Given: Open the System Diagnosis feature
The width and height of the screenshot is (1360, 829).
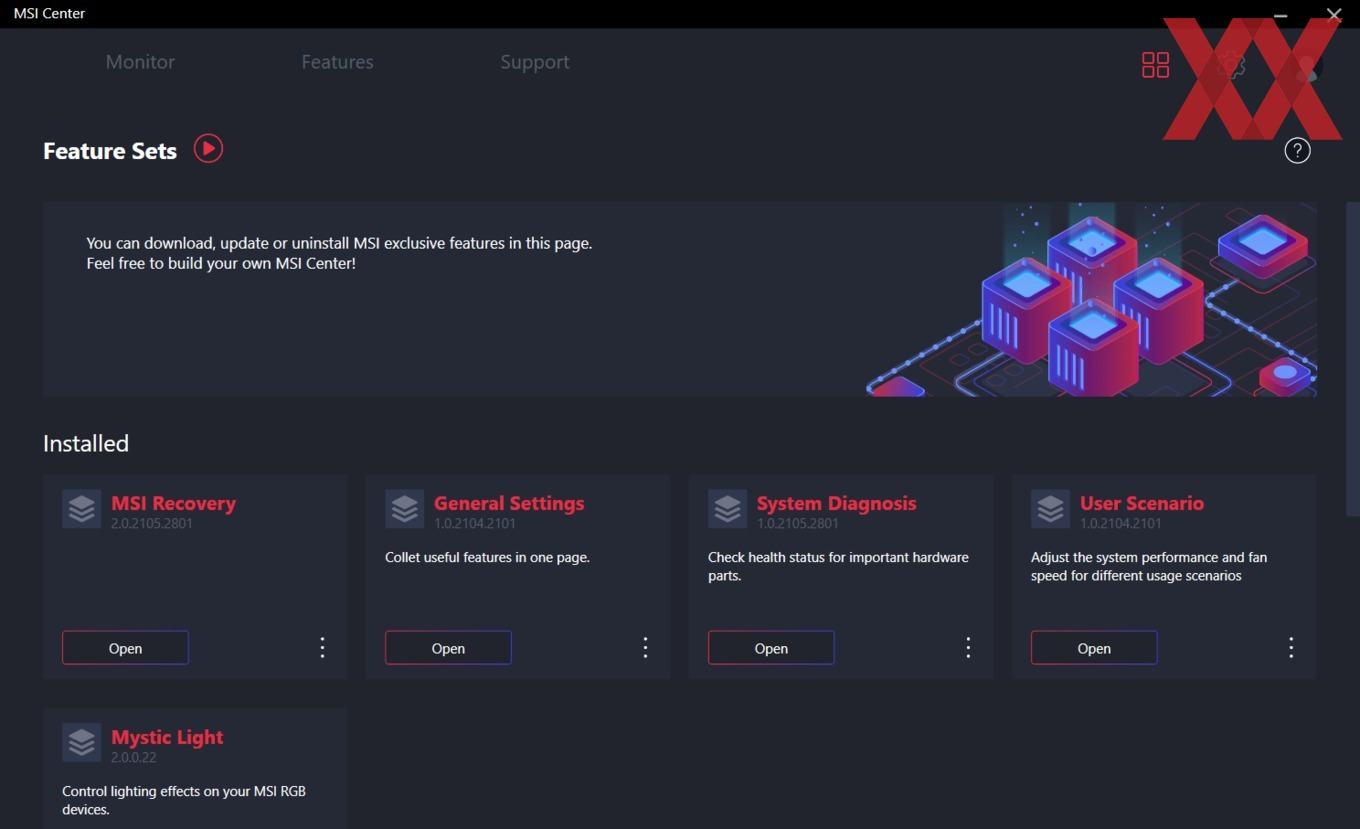Looking at the screenshot, I should point(771,648).
